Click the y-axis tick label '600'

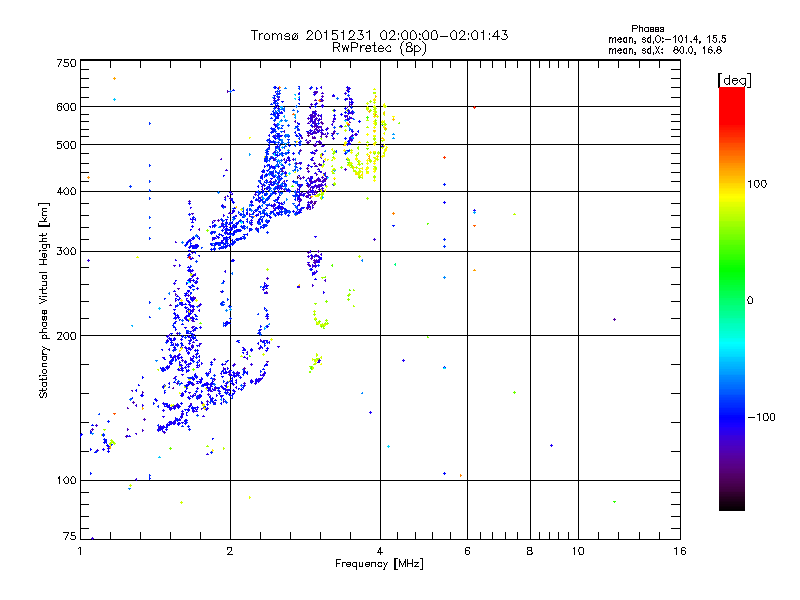pos(66,107)
